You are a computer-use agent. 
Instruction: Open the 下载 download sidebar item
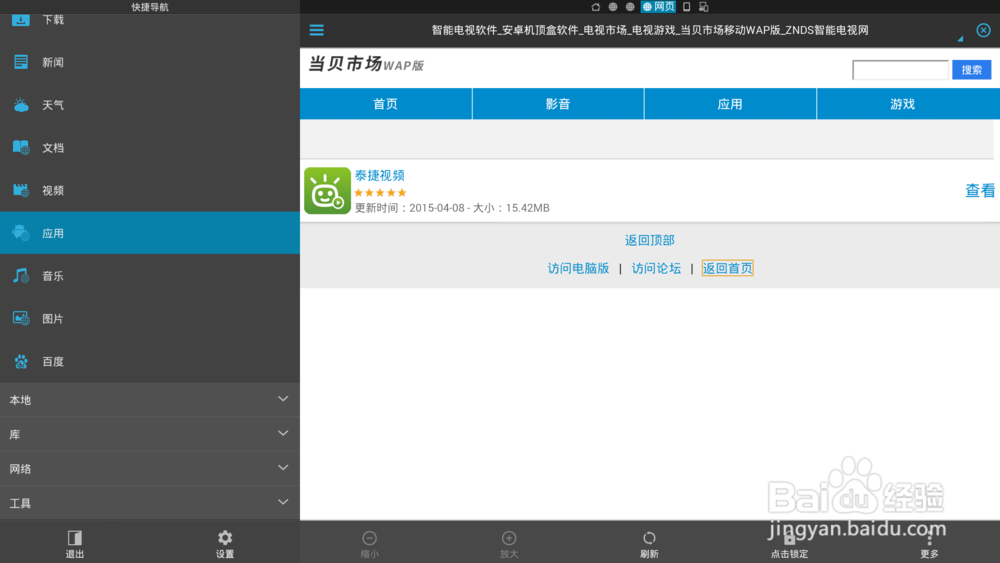(x=150, y=20)
